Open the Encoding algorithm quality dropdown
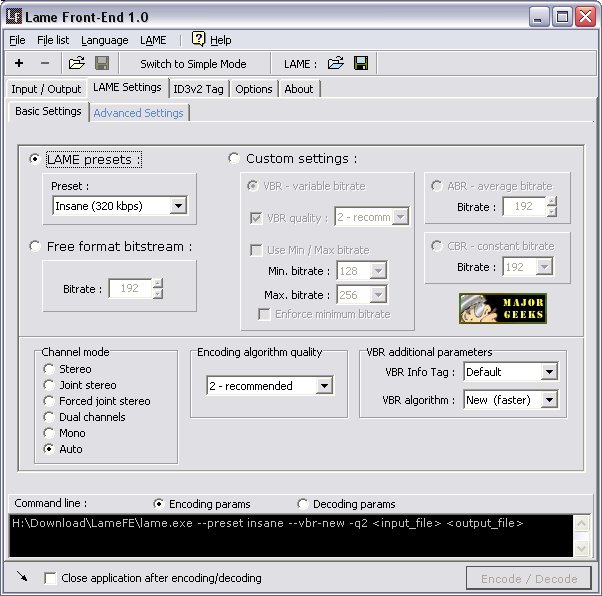 [x=270, y=386]
